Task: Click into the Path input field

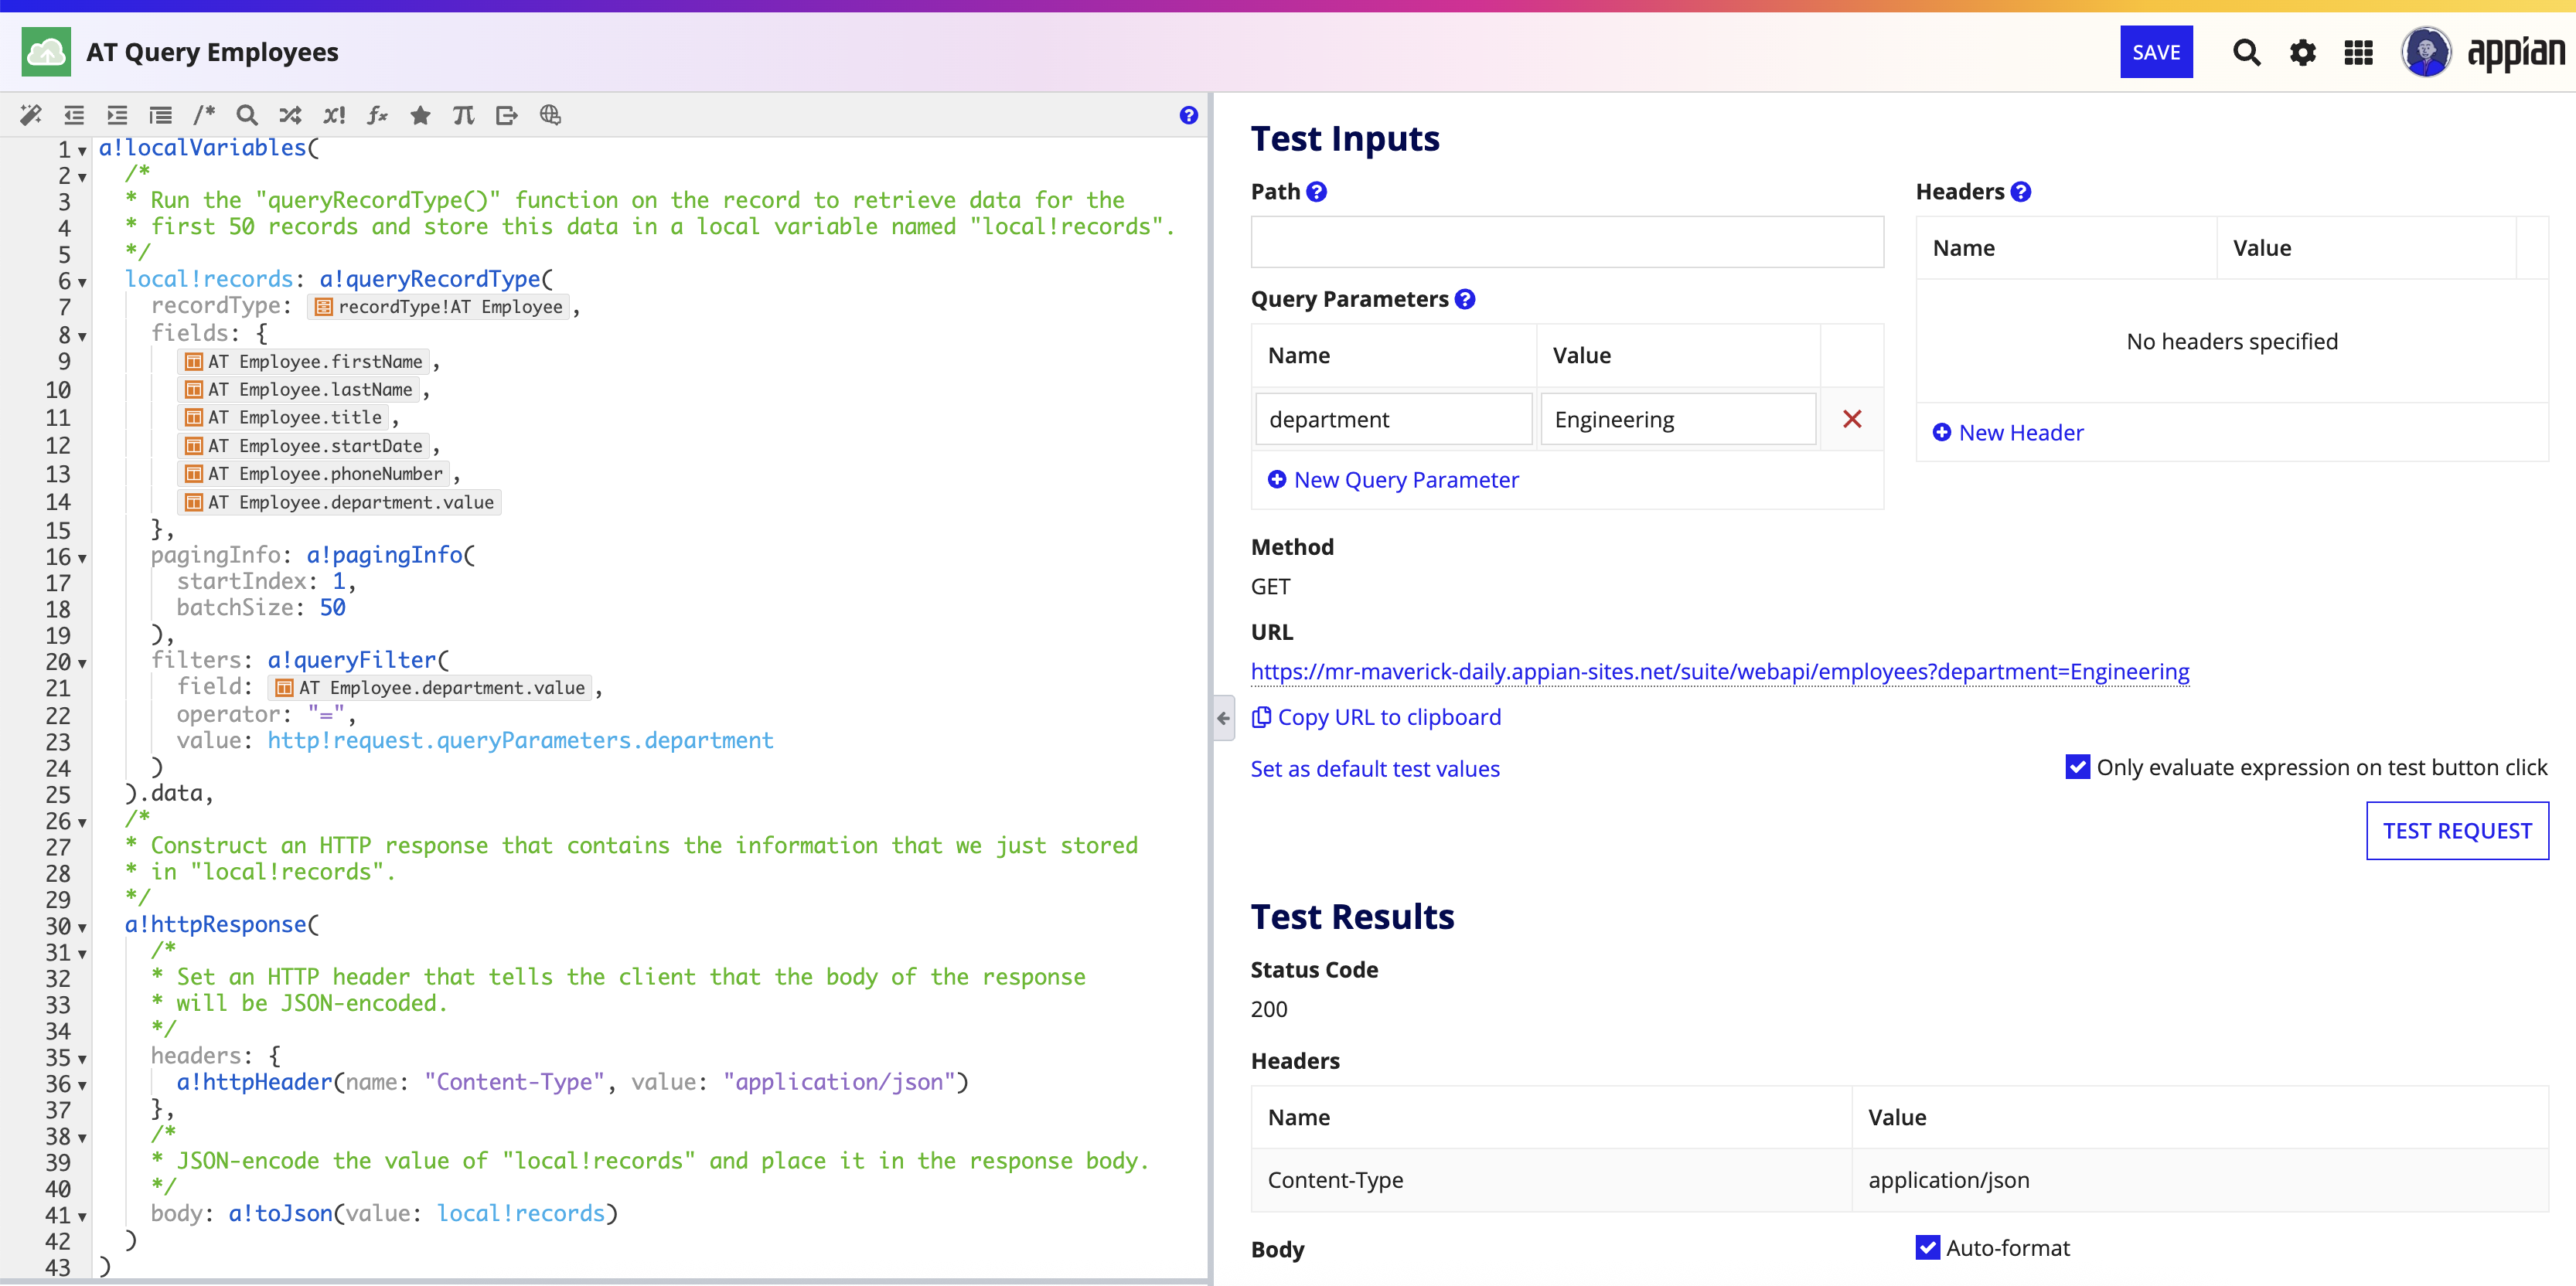Action: (1567, 242)
